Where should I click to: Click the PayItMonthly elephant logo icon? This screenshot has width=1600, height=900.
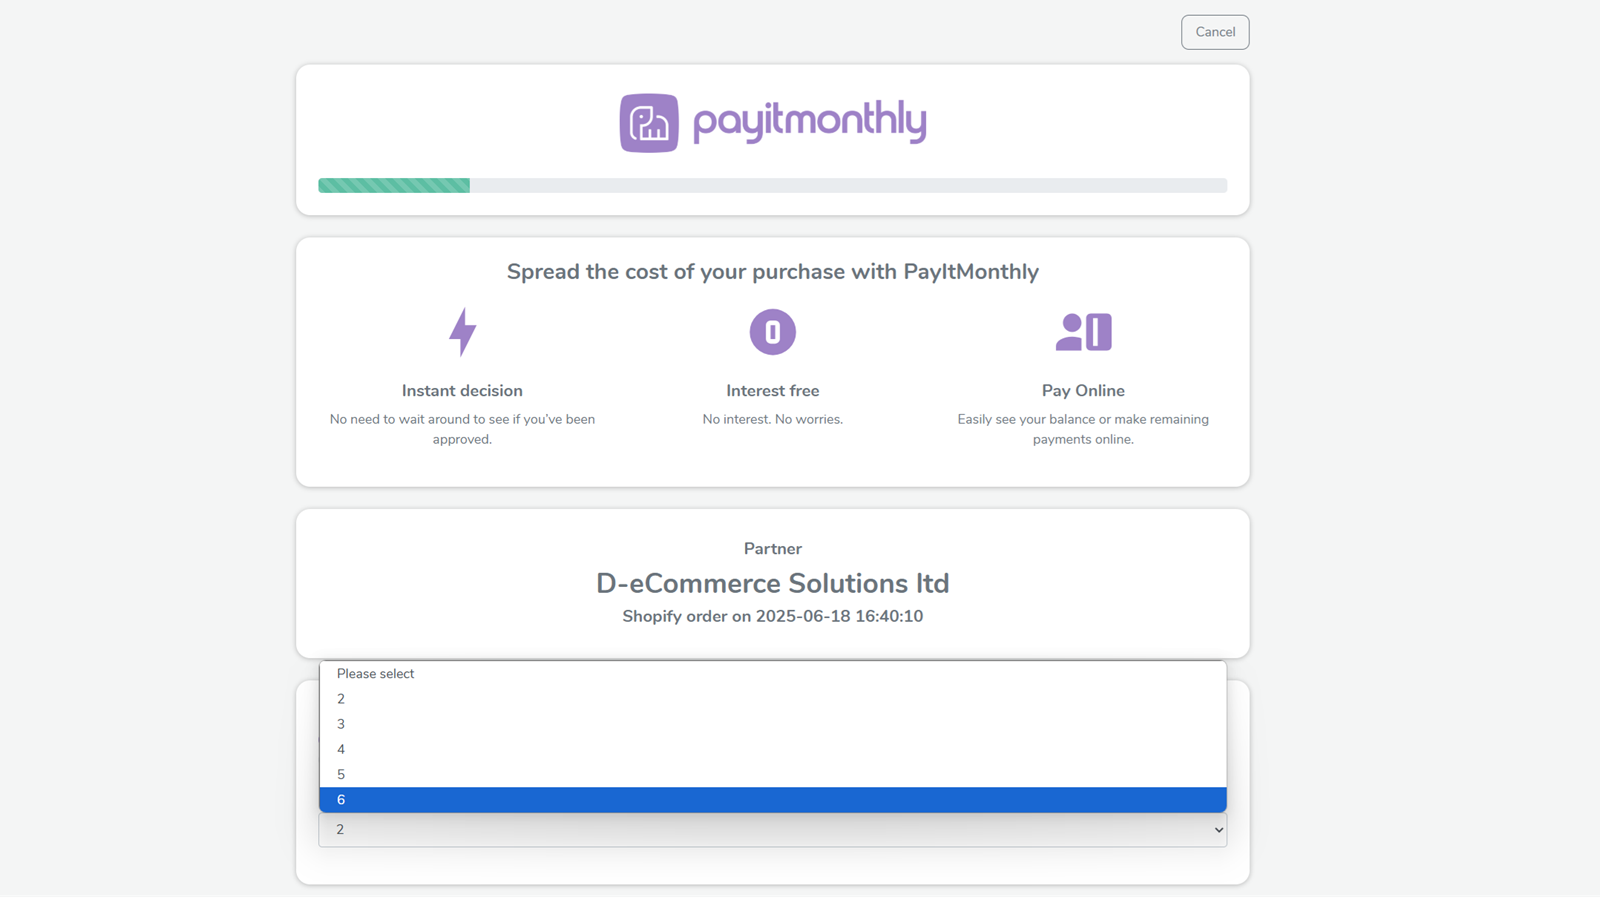tap(649, 123)
